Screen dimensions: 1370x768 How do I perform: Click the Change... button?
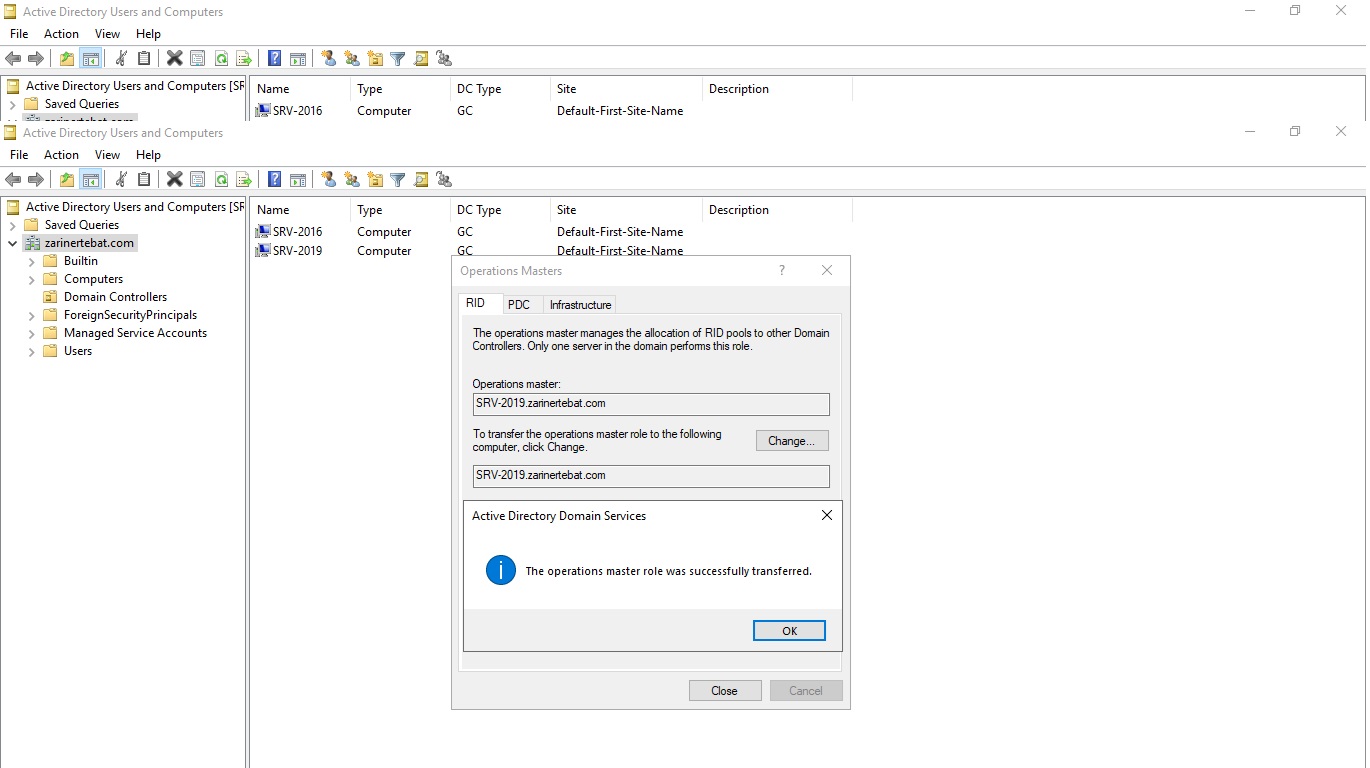pos(792,441)
